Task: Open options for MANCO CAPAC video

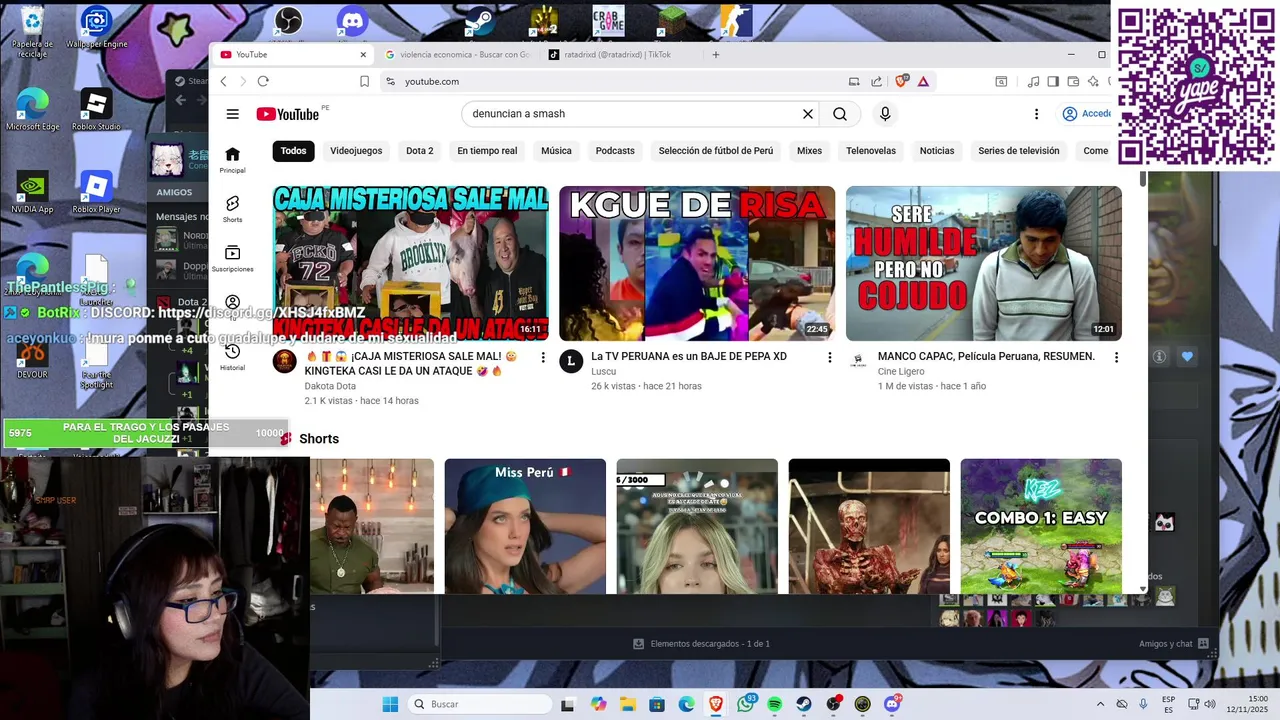Action: point(1116,357)
